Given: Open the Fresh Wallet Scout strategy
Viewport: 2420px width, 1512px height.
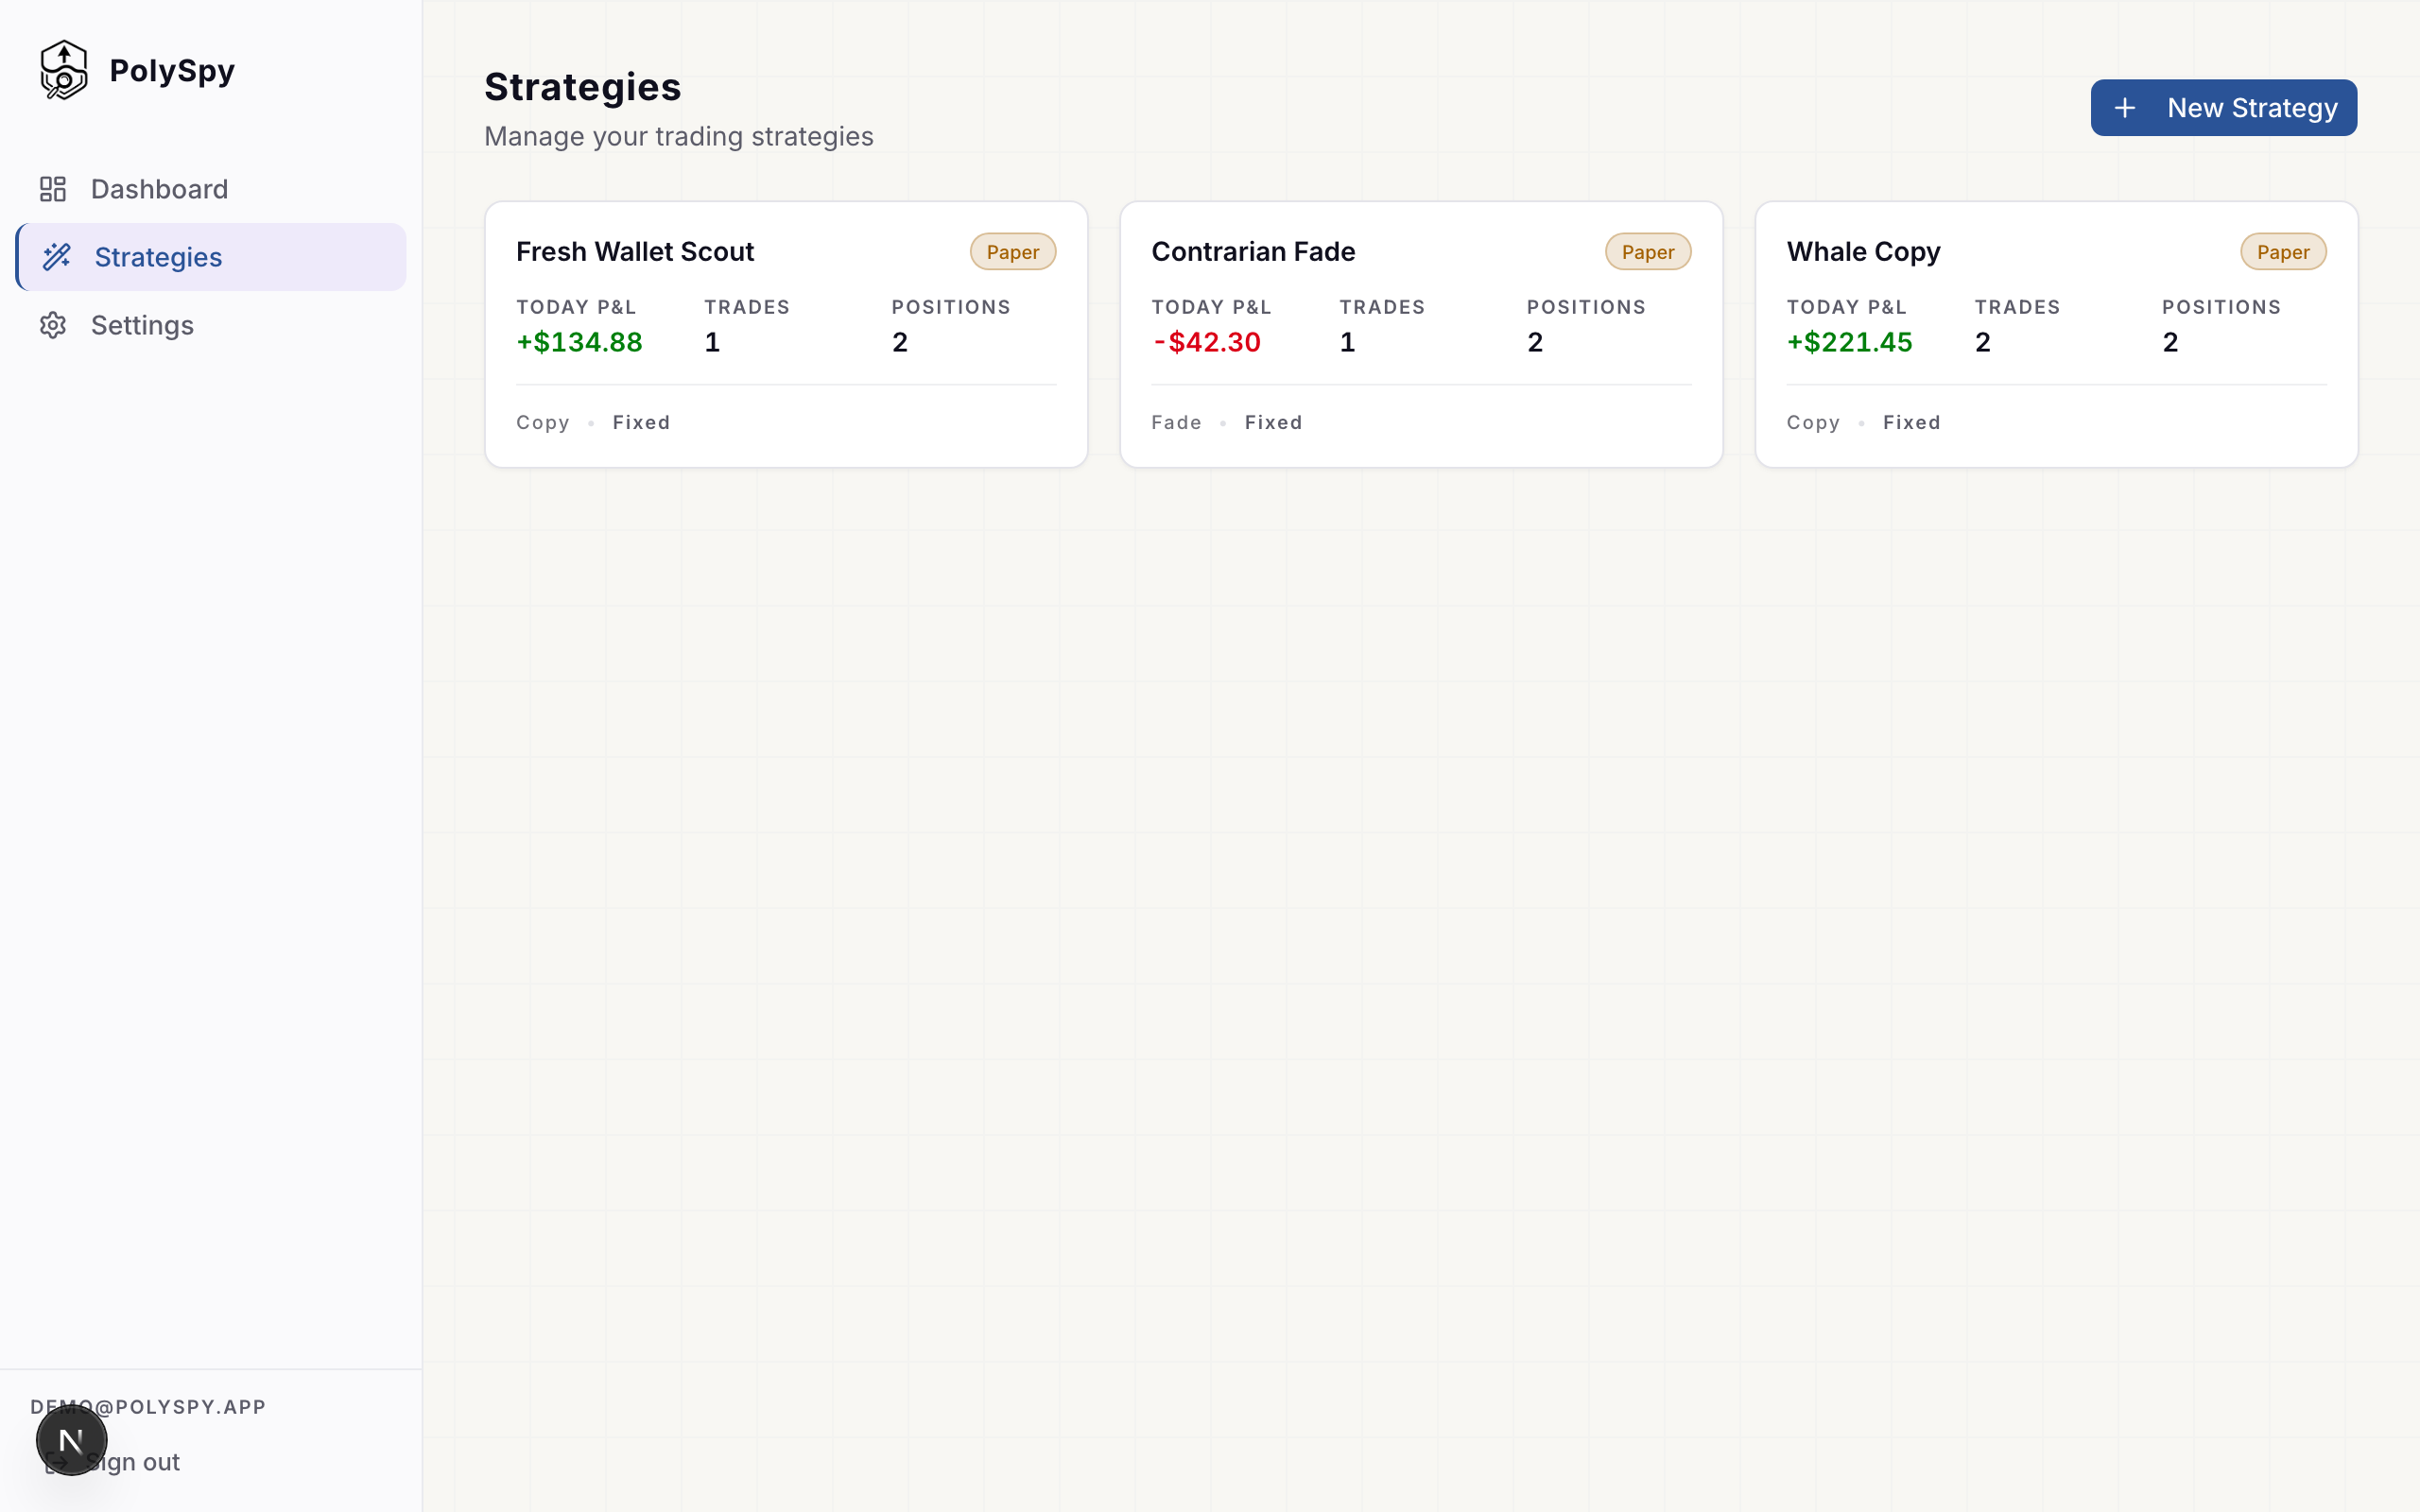Looking at the screenshot, I should [x=635, y=252].
